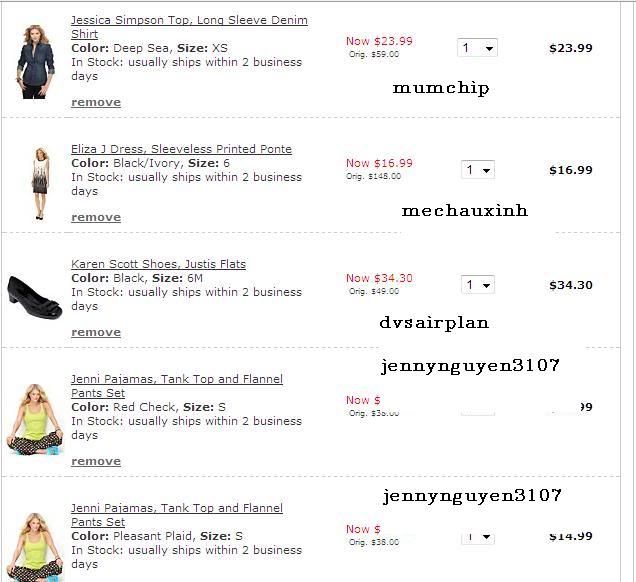Click the Jessica Simpson denim shirt thumbnail

[36, 62]
